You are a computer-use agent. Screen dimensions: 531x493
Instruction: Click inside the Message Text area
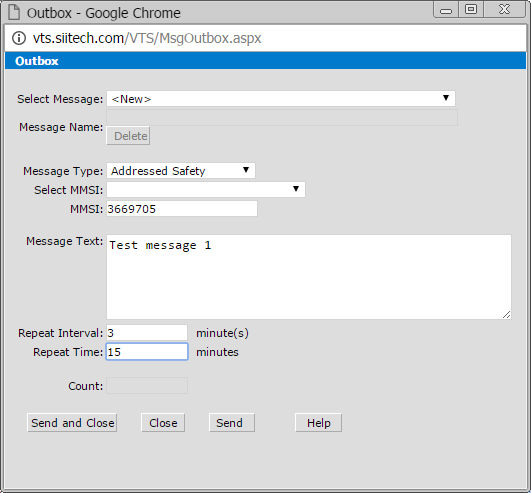click(x=309, y=277)
